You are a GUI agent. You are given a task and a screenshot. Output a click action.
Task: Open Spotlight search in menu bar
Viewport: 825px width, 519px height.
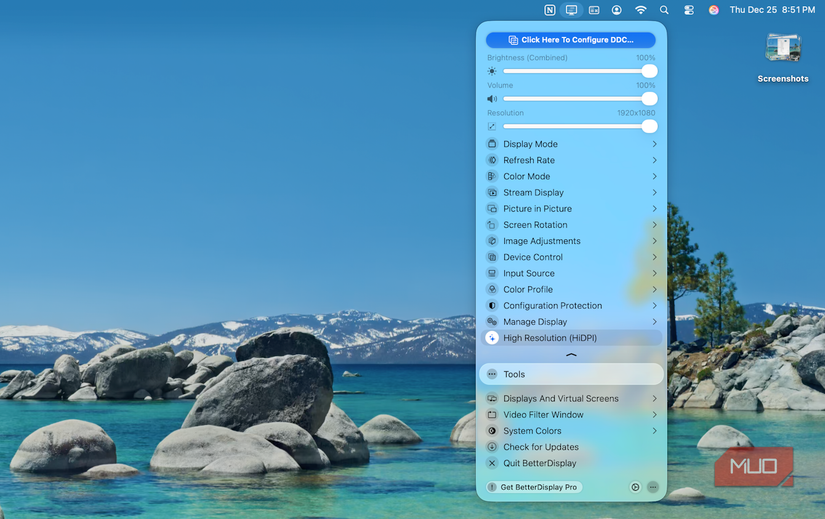tap(664, 10)
